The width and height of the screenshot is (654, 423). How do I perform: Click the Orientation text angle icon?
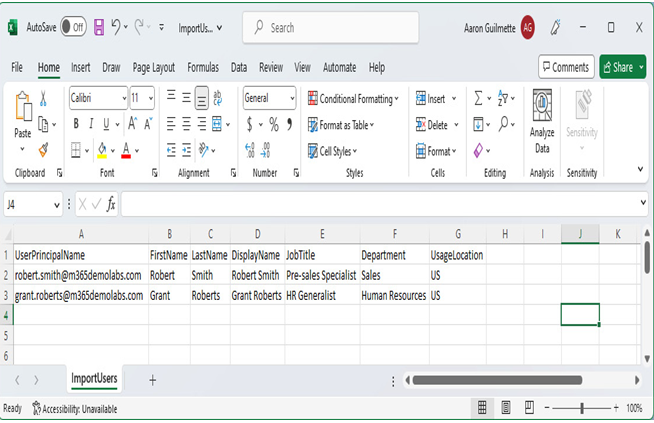coord(204,150)
